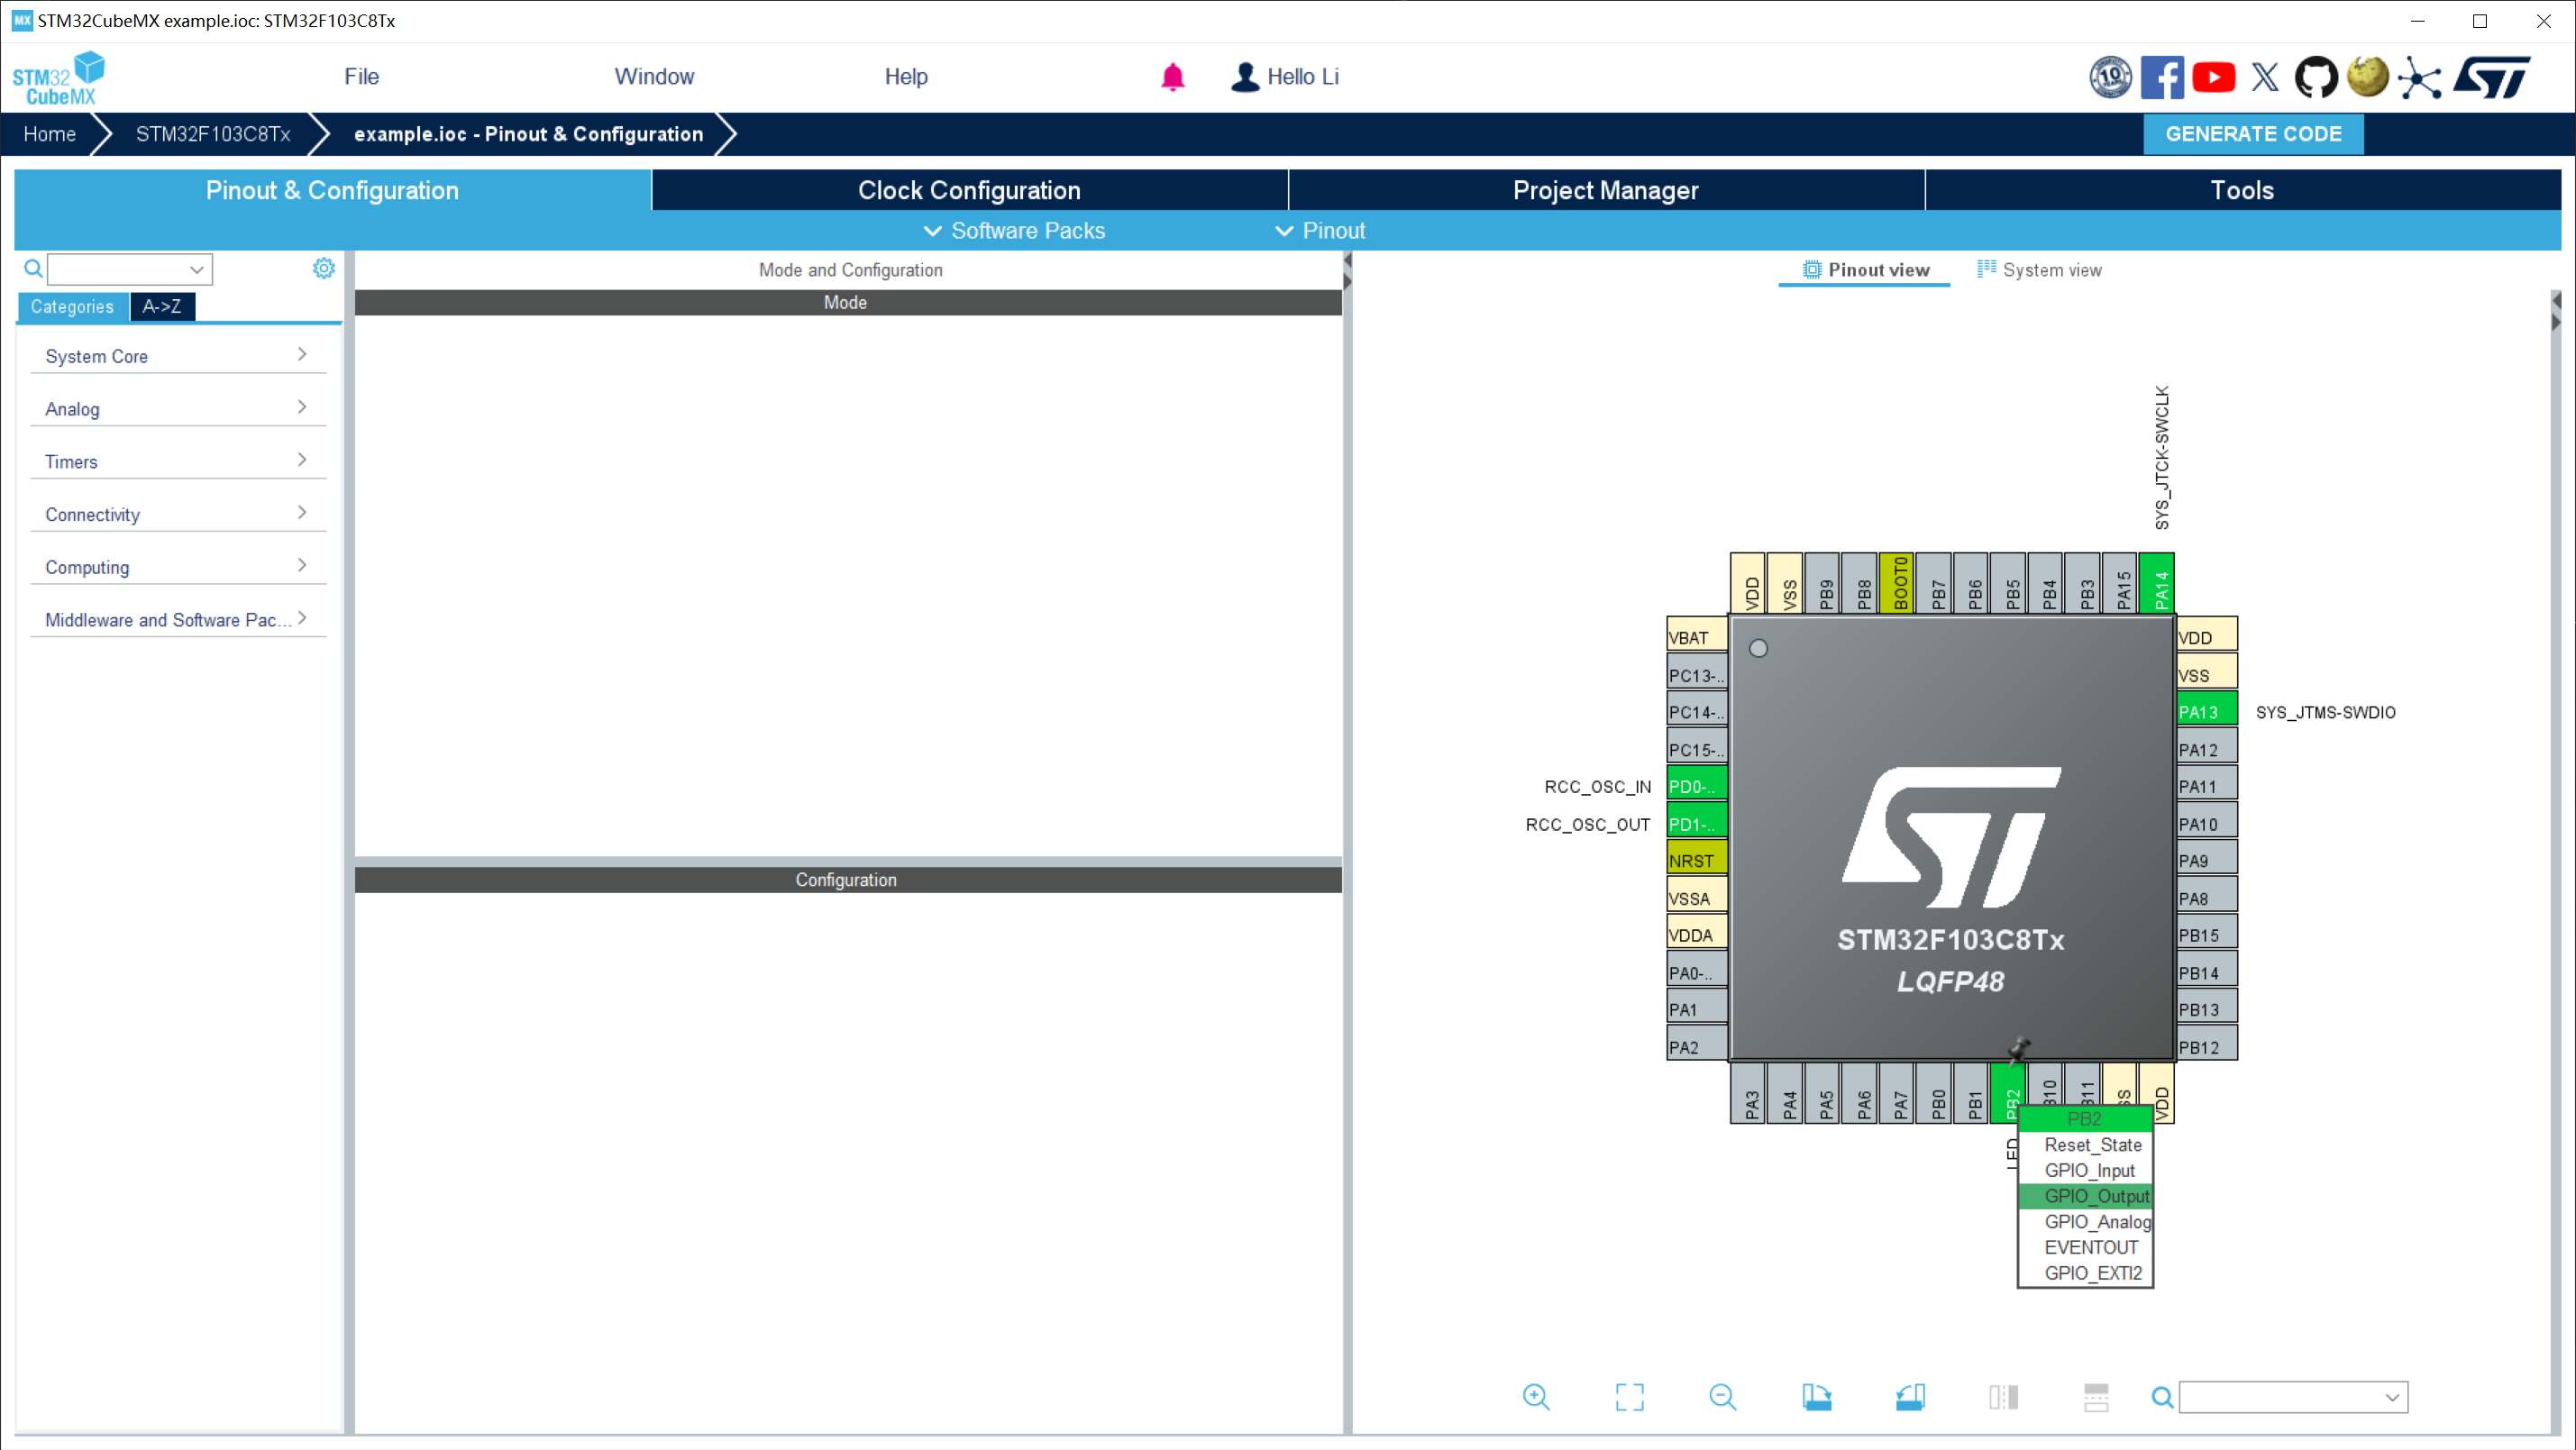Click example.ioc Pinout & Configuration breadcrumb
Image resolution: width=2576 pixels, height=1450 pixels.
(528, 134)
